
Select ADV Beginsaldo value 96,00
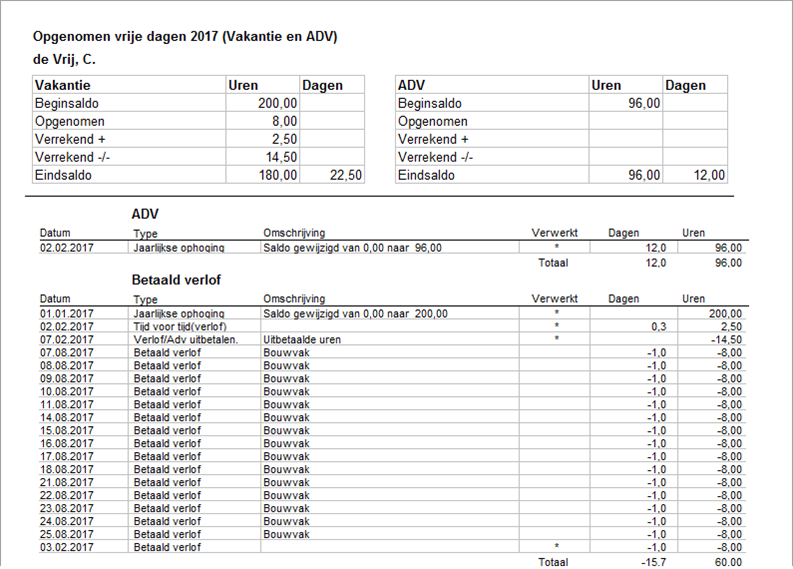point(644,103)
